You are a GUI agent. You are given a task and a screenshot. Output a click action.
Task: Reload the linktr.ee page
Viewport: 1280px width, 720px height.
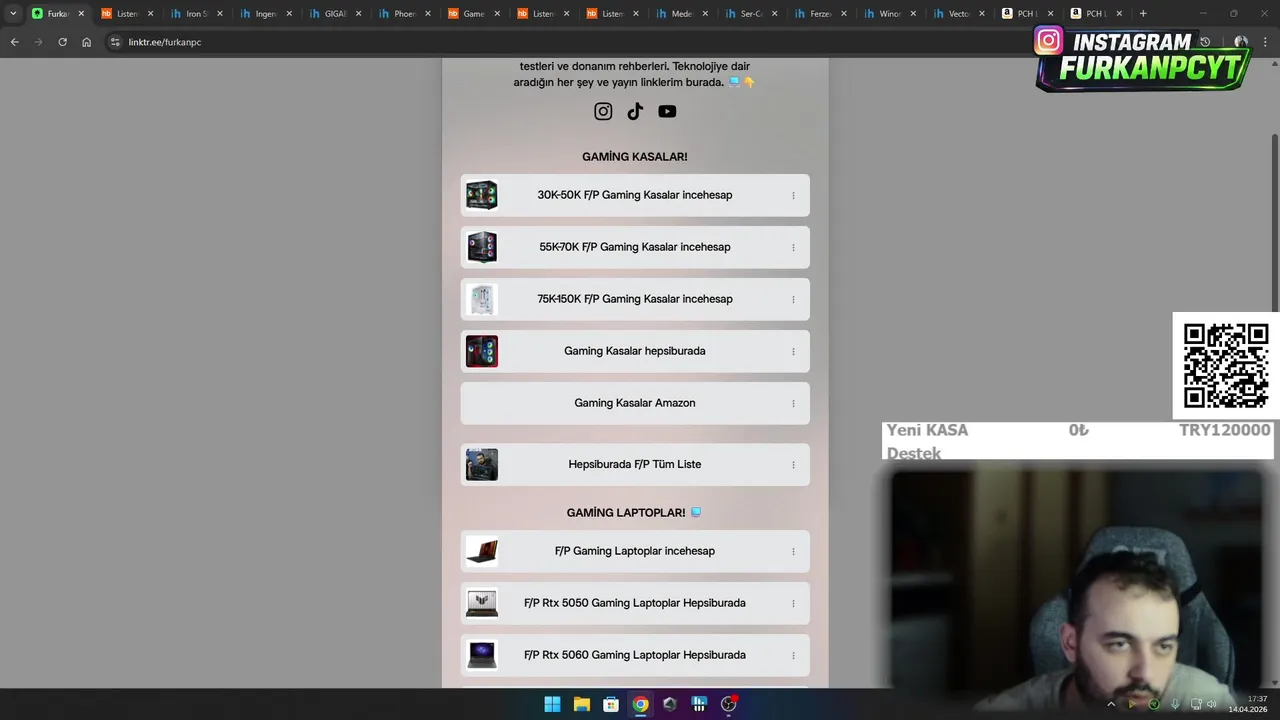point(62,42)
